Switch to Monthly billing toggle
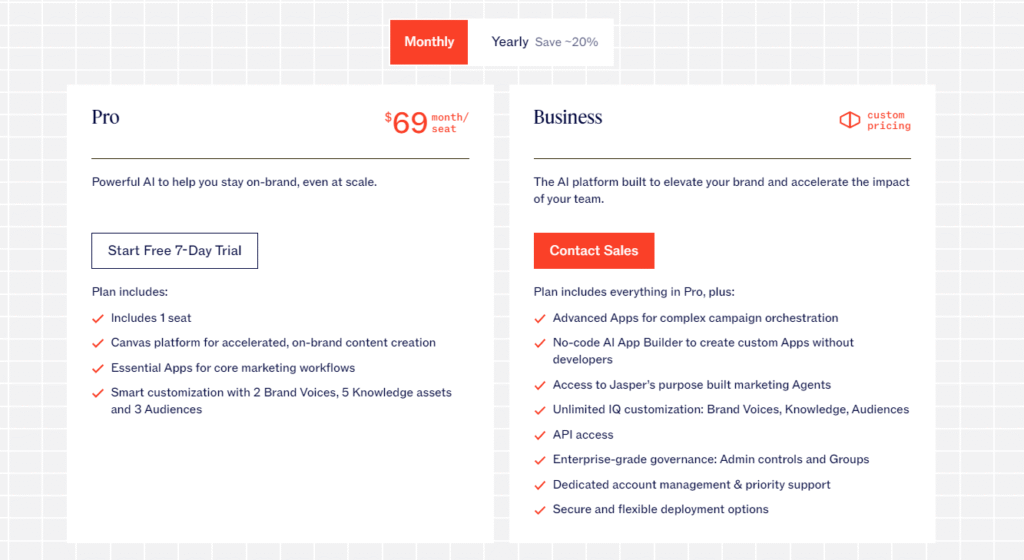Screen dimensions: 1024x560 click(x=428, y=42)
